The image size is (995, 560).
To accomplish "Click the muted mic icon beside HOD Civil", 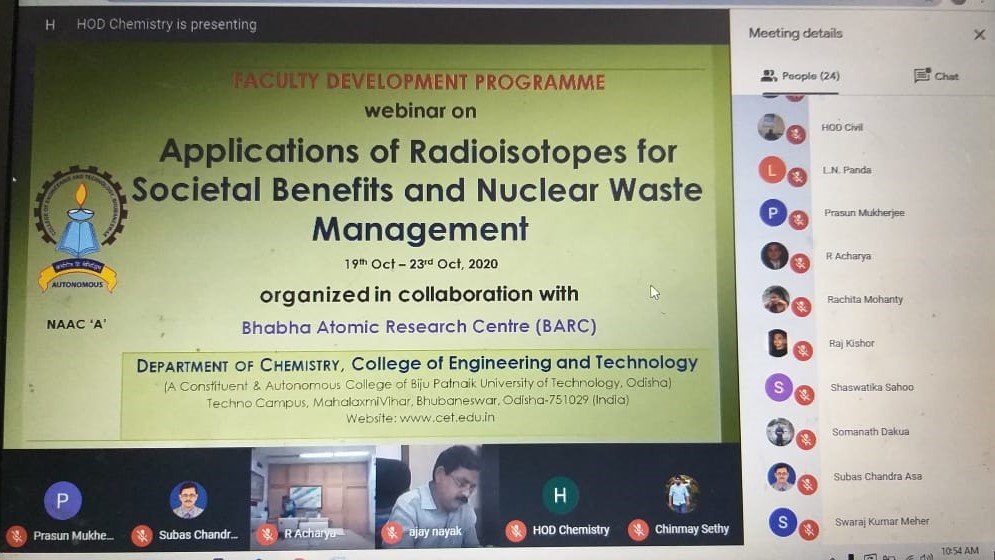I will tap(796, 134).
